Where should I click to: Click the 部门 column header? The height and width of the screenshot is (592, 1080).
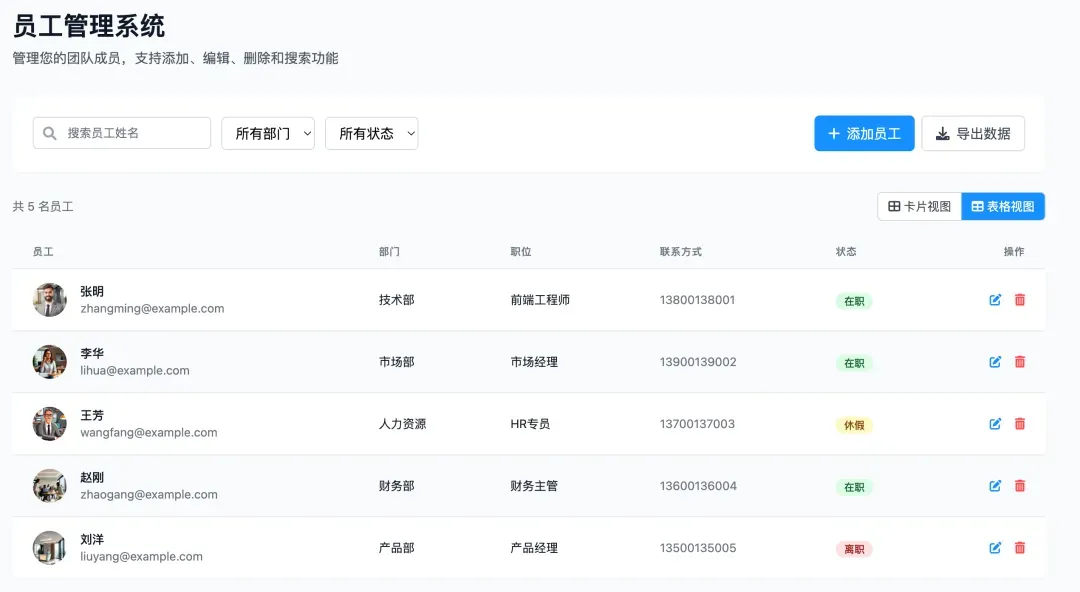coord(389,252)
